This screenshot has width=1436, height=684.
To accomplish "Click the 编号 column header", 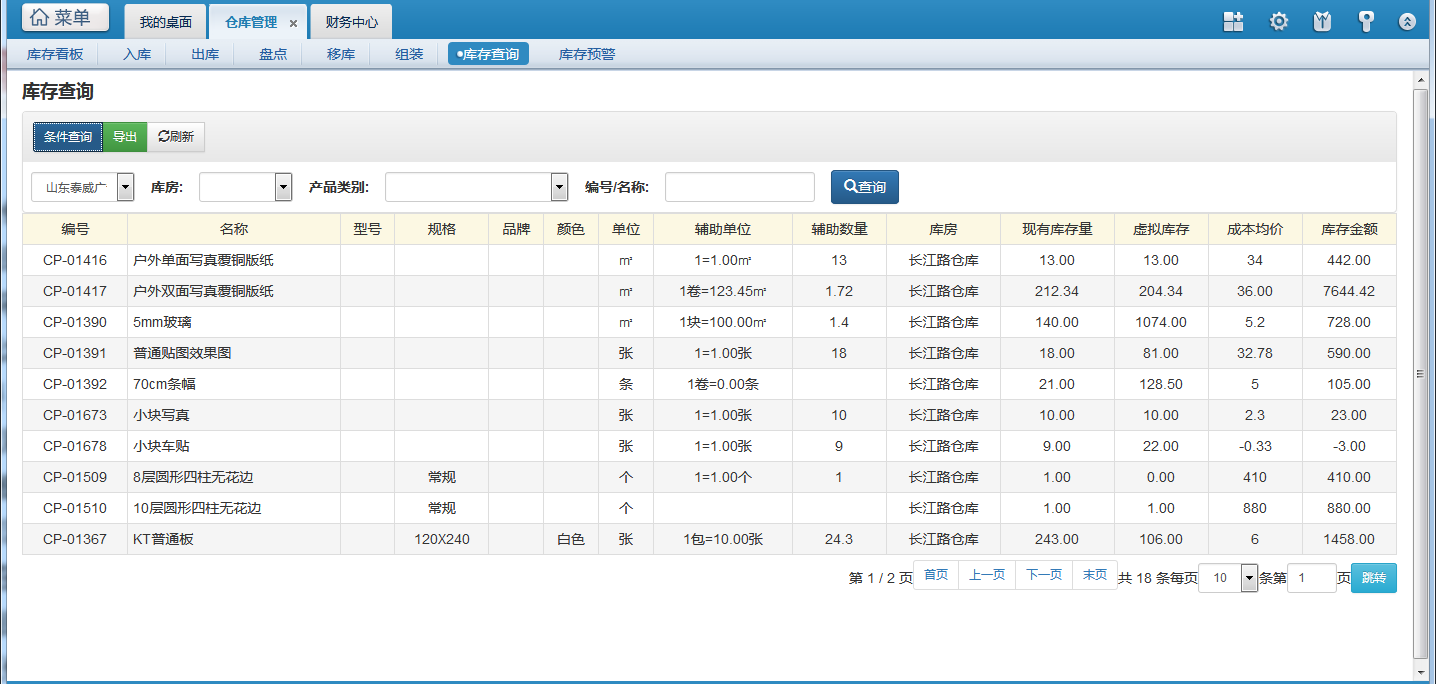I will 75,229.
